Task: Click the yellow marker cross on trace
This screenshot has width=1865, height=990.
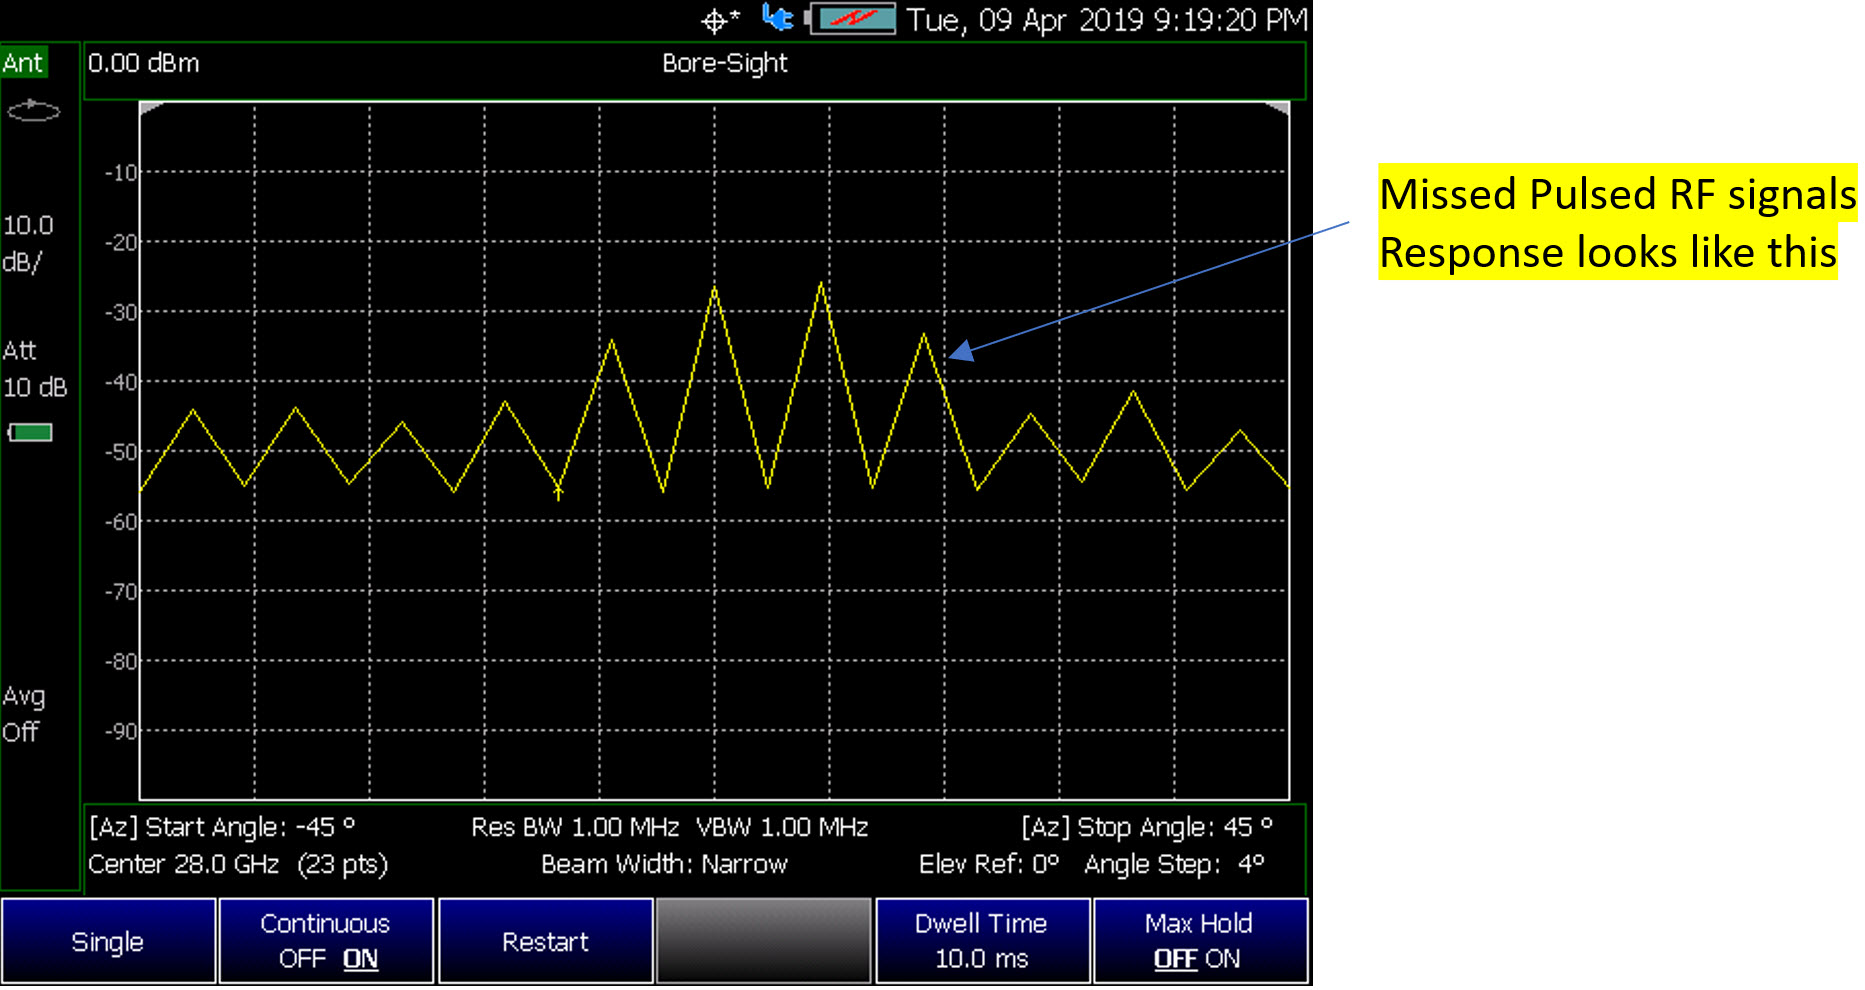Action: [x=558, y=492]
